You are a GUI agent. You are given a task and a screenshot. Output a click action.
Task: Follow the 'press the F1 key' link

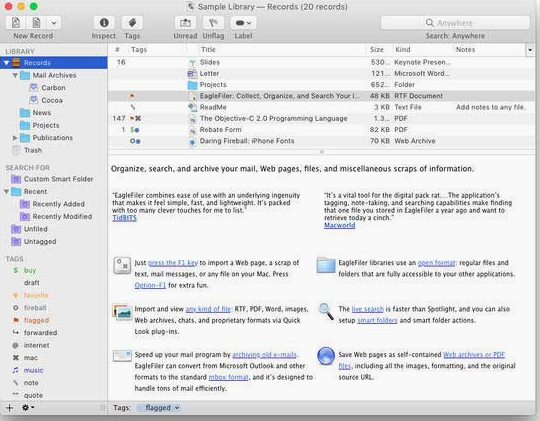point(173,263)
